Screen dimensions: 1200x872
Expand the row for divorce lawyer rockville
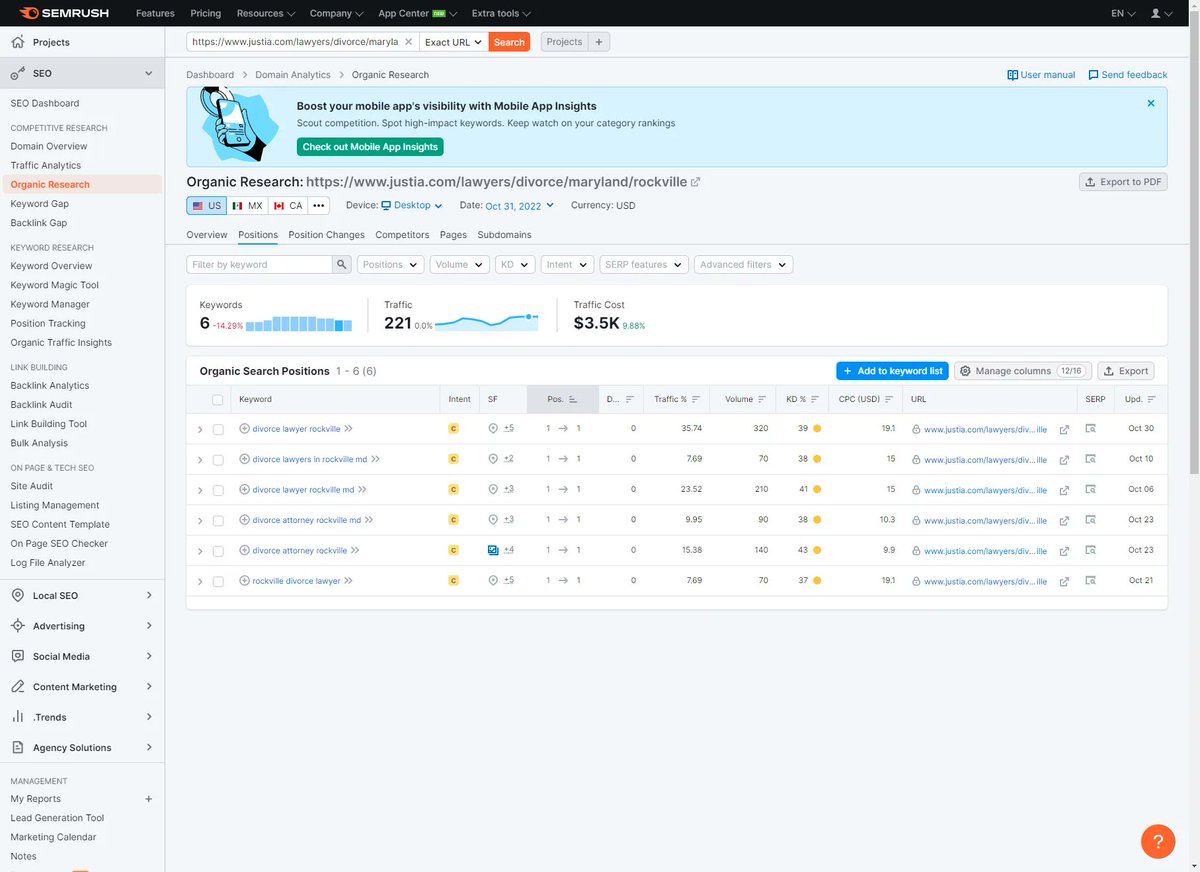pos(200,429)
